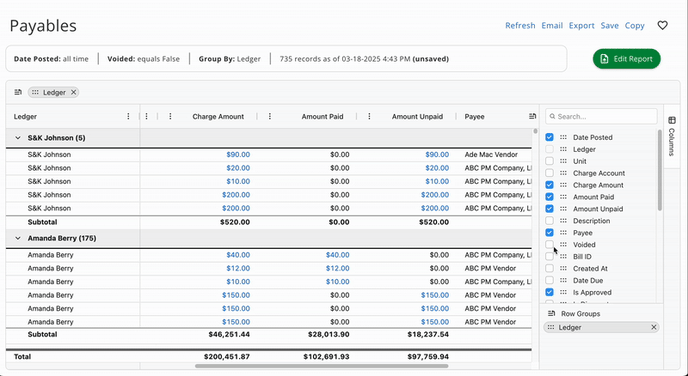
Task: Click the Payee column group icon
Action: pyautogui.click(x=532, y=116)
